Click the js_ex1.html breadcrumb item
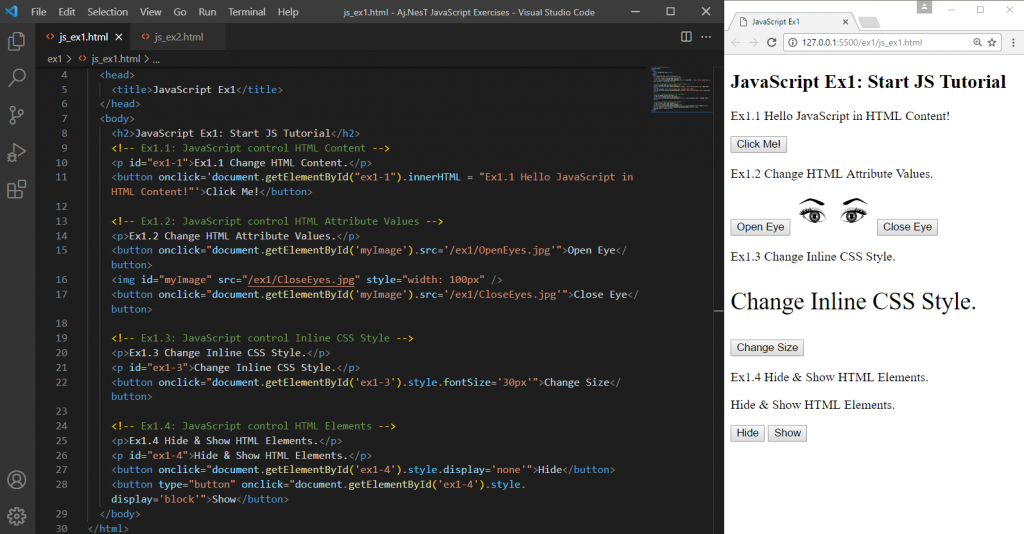 (x=115, y=59)
